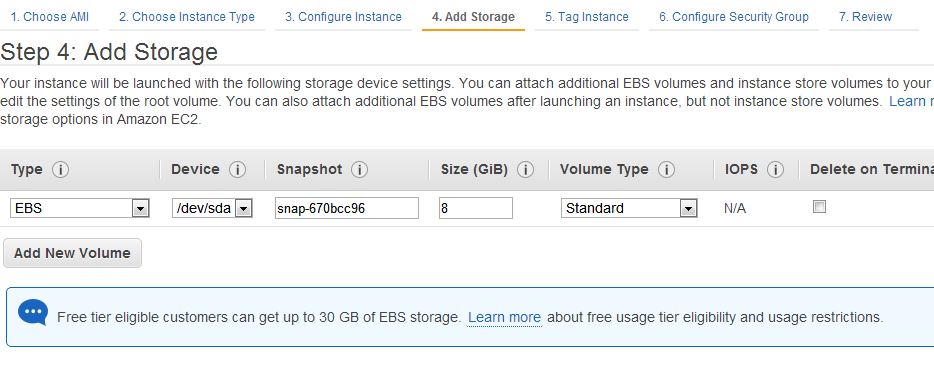Switch to 3. Configure Instance tab
Image resolution: width=934 pixels, height=367 pixels.
click(343, 17)
